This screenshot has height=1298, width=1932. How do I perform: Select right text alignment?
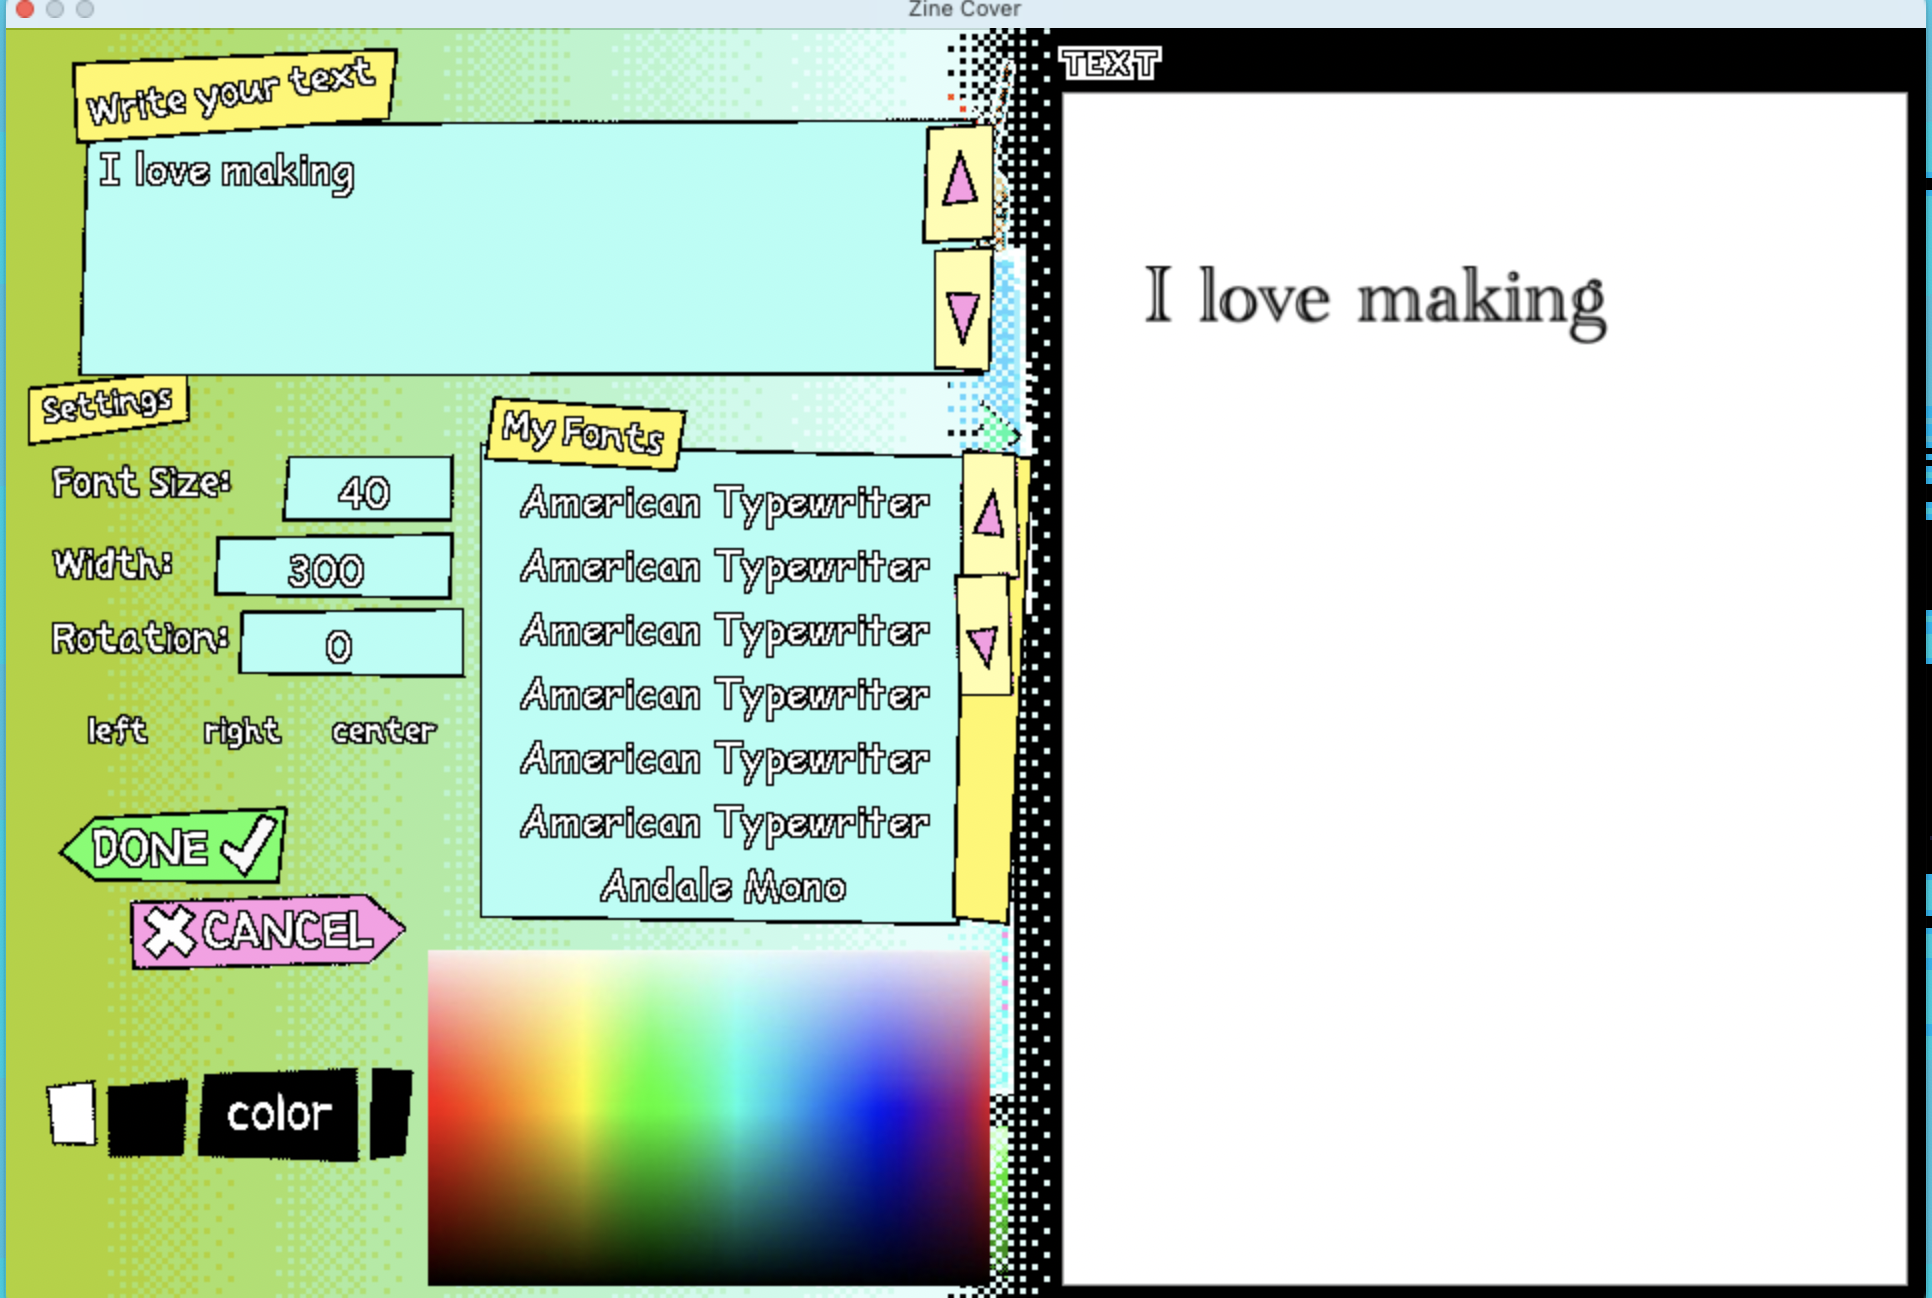coord(241,731)
